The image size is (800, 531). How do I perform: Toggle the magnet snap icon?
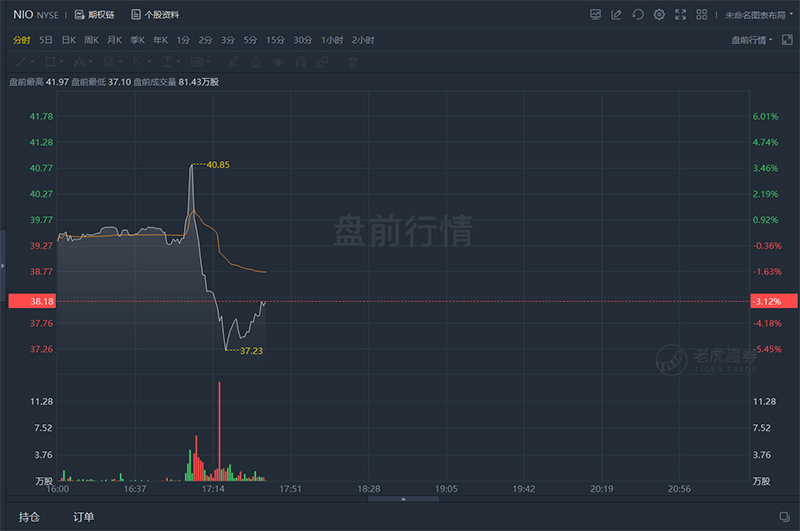tap(301, 62)
